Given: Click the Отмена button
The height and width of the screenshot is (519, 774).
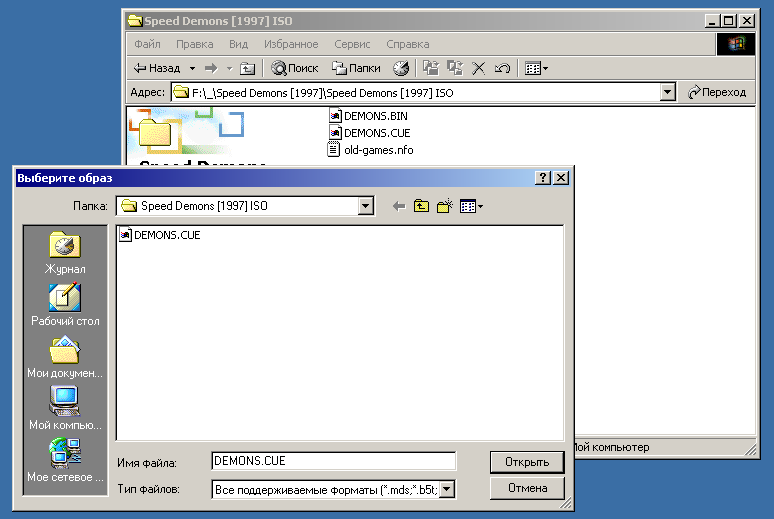Looking at the screenshot, I should point(527,488).
